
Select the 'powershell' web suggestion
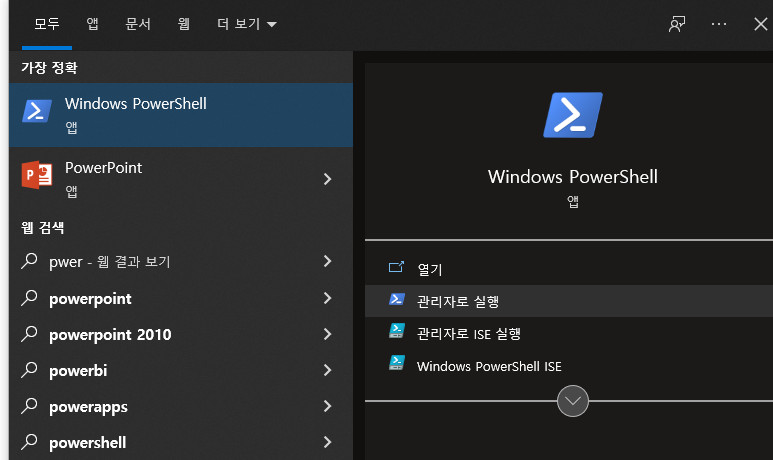181,442
